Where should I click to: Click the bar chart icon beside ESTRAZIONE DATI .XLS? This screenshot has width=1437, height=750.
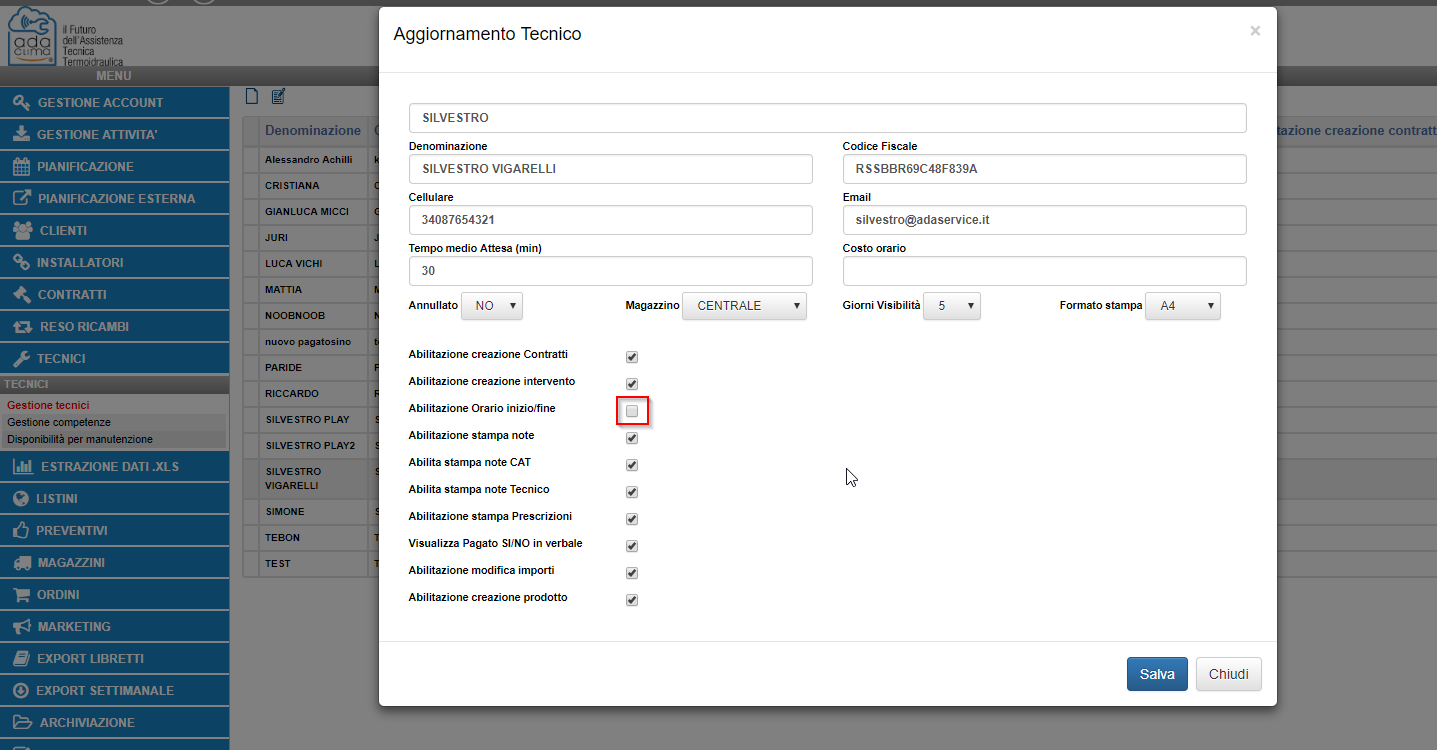pos(23,467)
